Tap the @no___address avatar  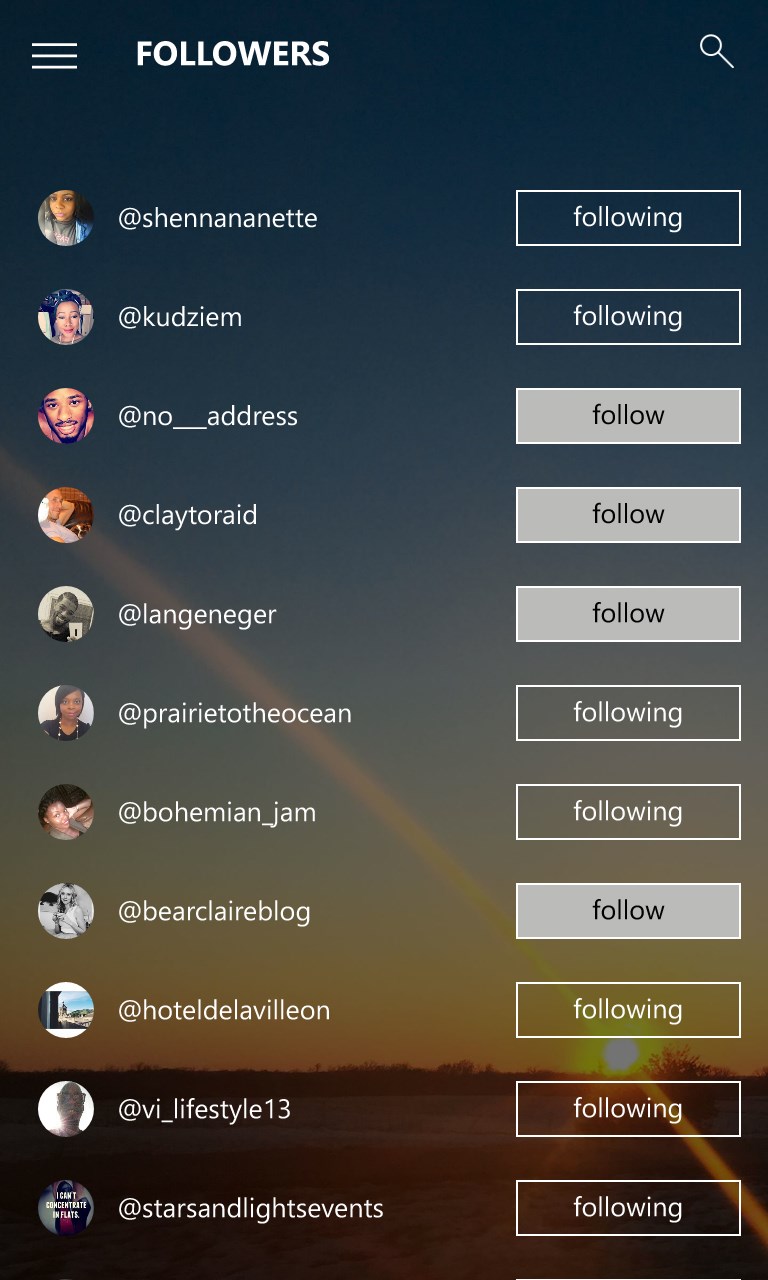coord(66,416)
